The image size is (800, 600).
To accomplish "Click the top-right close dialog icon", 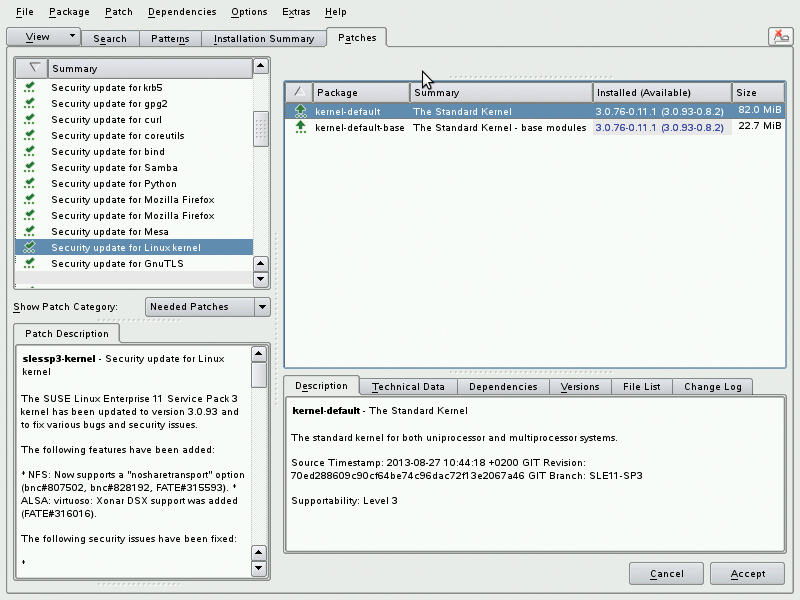I will coord(779,37).
